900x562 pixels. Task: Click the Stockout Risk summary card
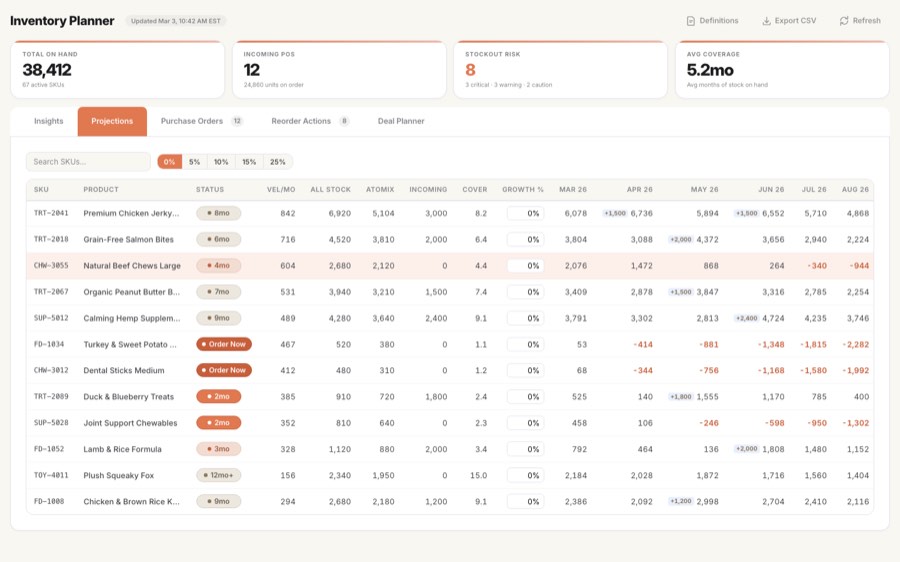[x=561, y=69]
